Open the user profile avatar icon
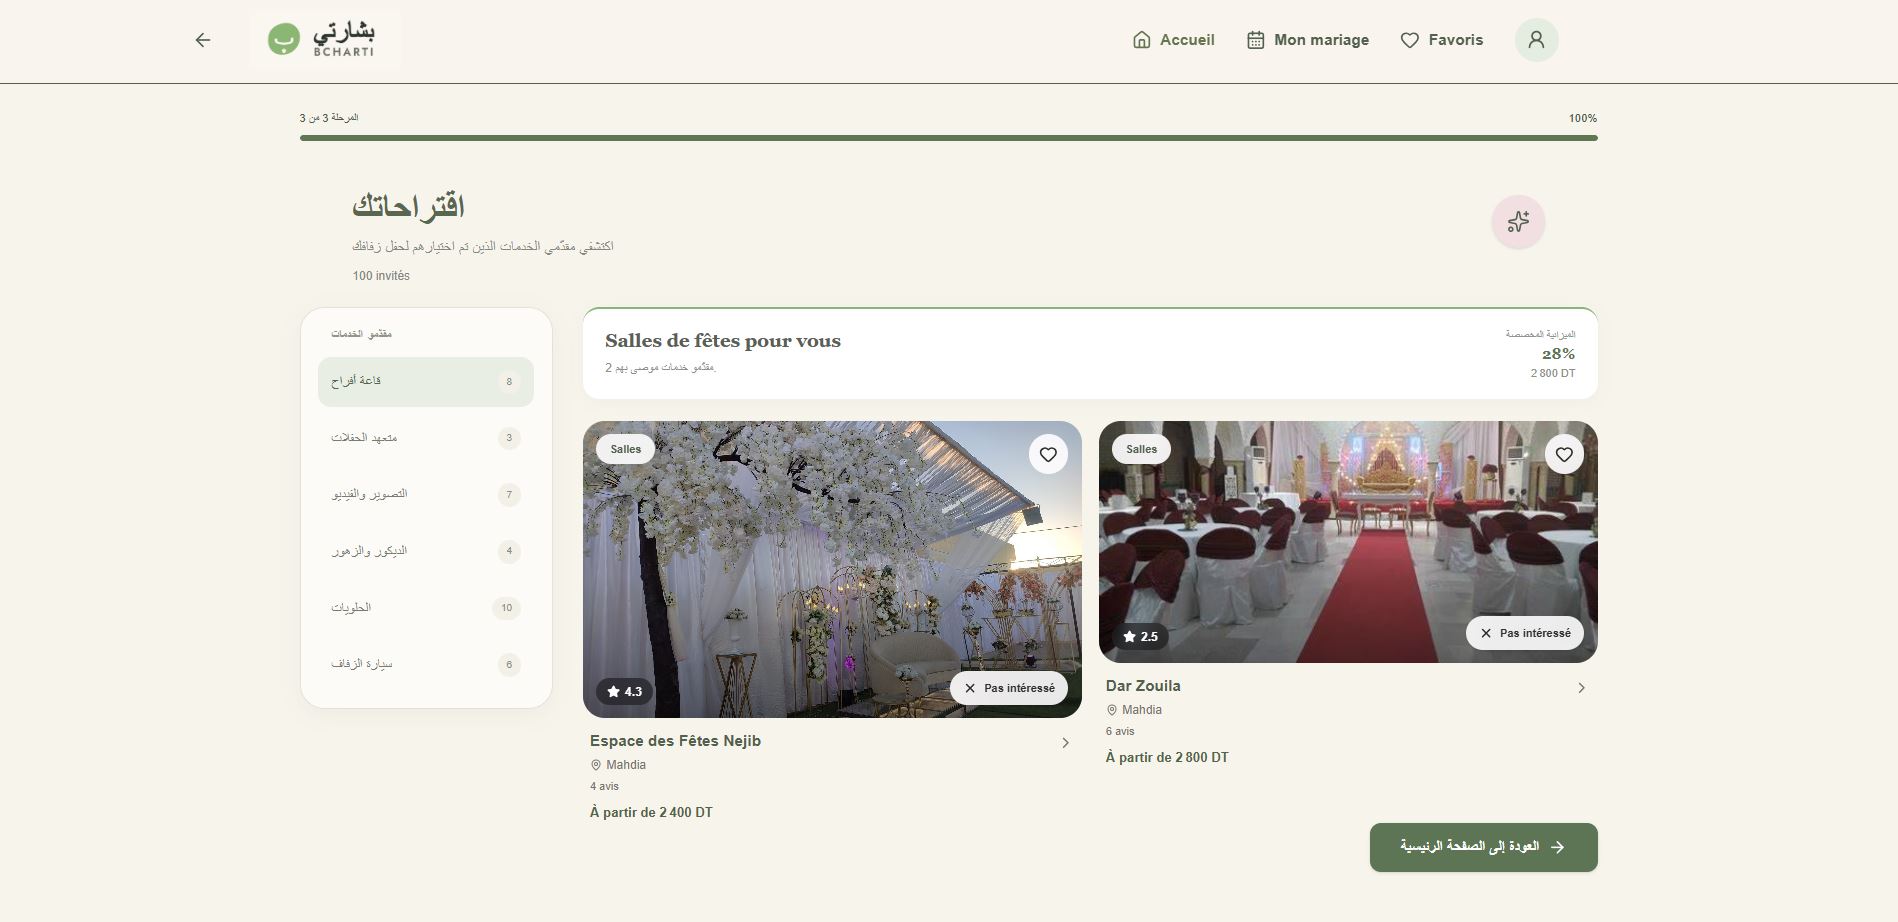This screenshot has height=922, width=1898. point(1537,40)
